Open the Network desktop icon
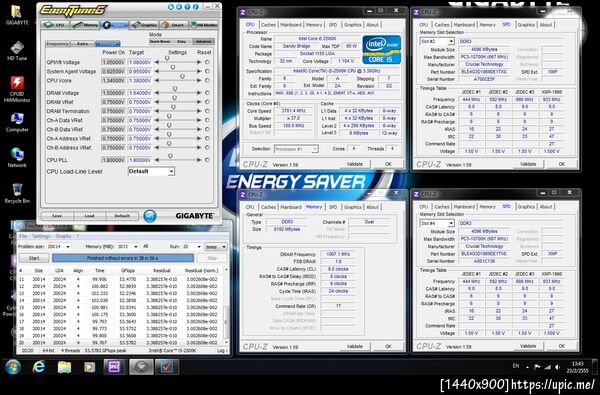This screenshot has height=395, width=600. tap(17, 158)
